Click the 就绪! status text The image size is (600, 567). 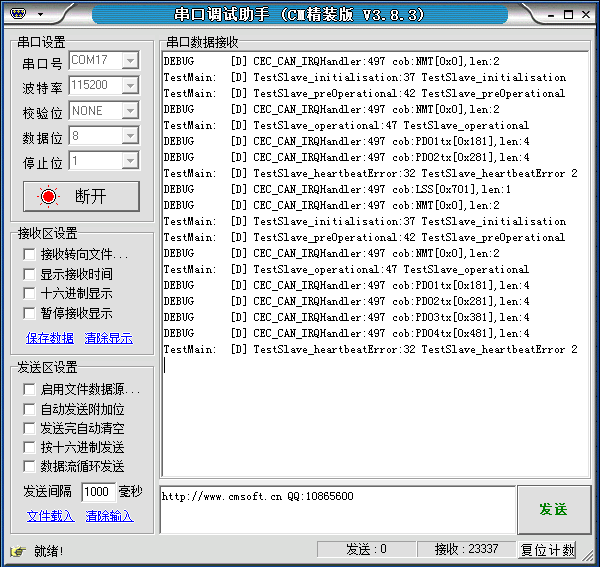[49, 551]
